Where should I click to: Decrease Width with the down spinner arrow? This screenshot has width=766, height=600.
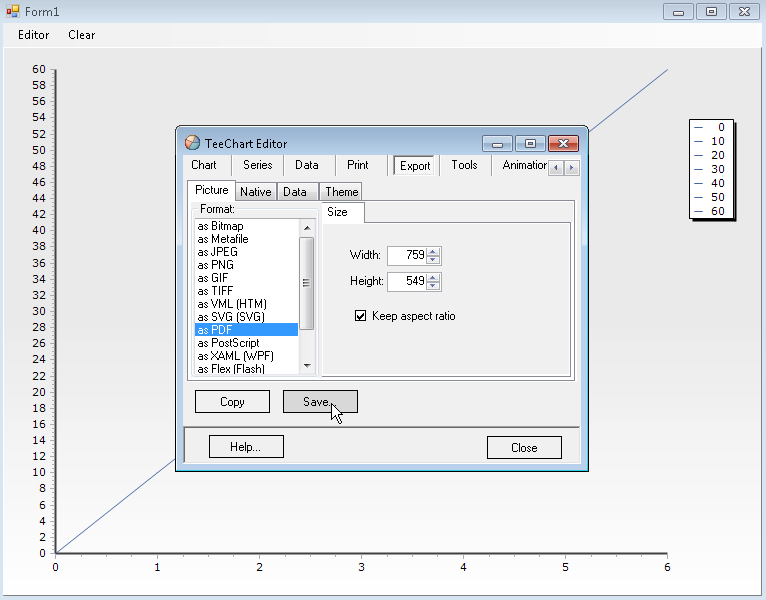[432, 259]
